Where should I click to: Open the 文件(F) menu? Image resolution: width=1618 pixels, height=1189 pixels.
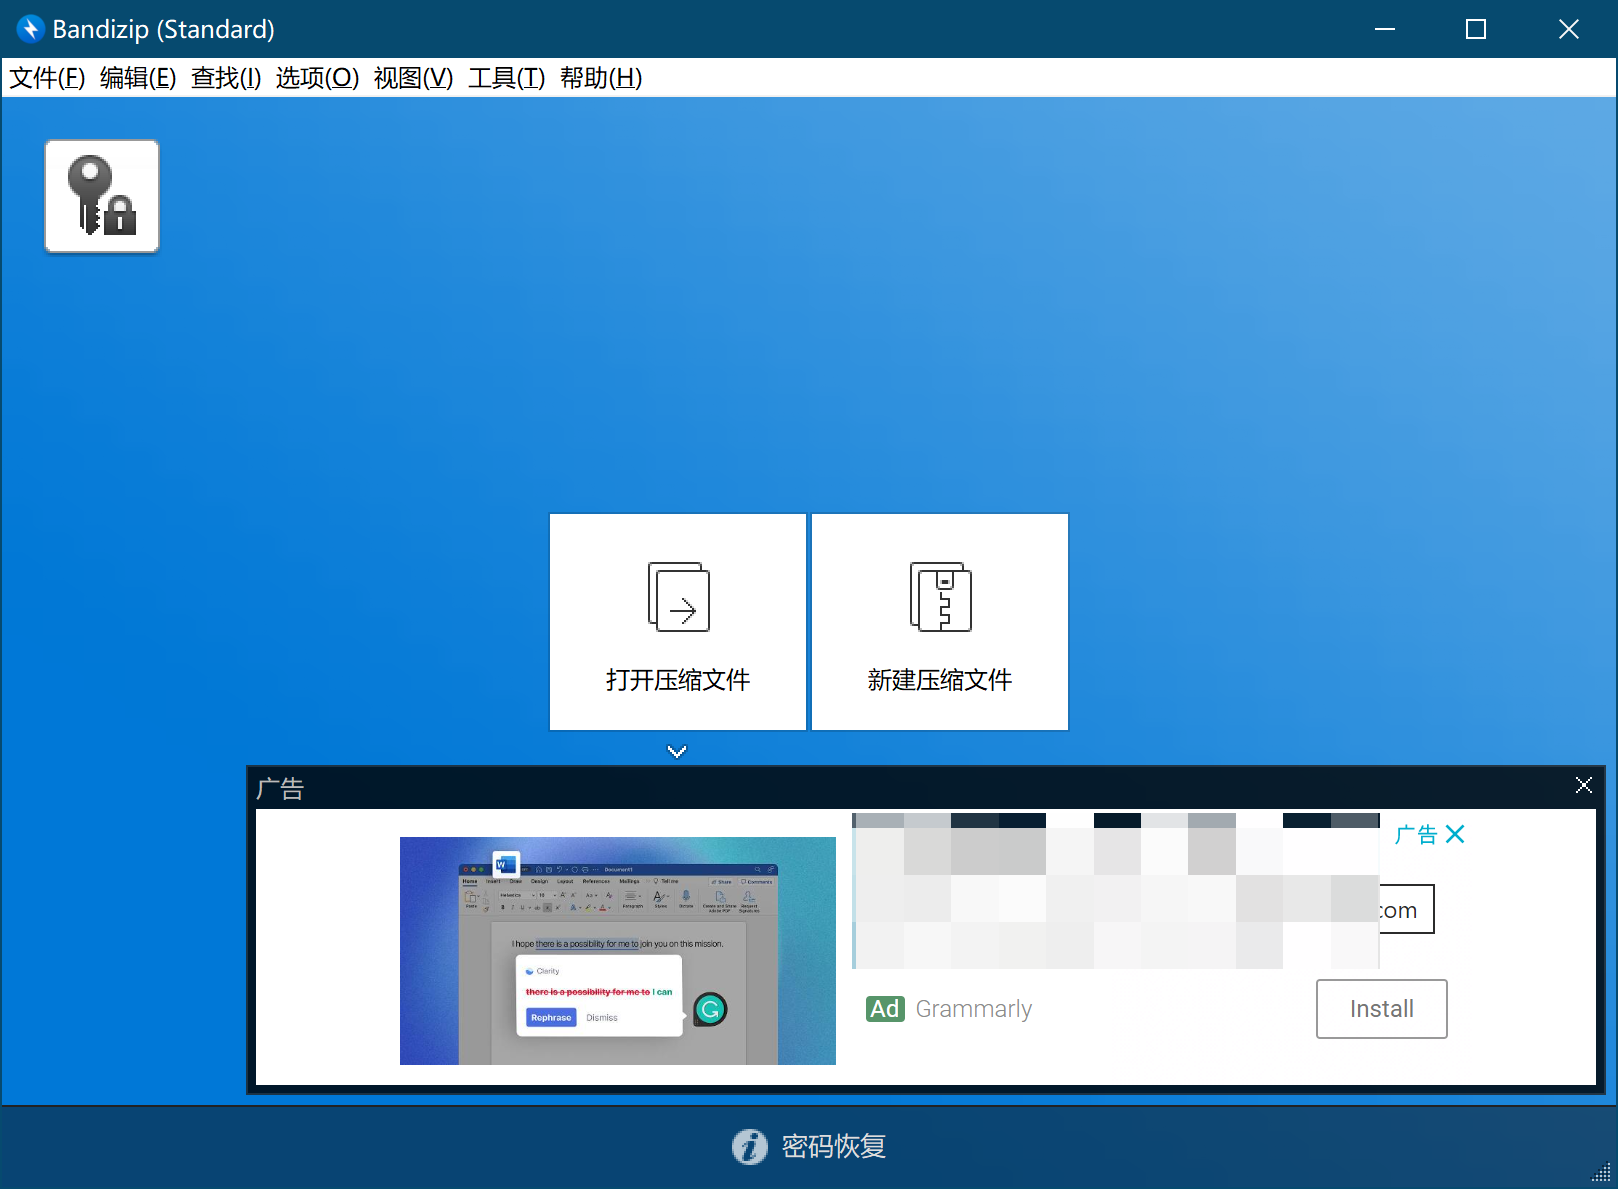[47, 78]
